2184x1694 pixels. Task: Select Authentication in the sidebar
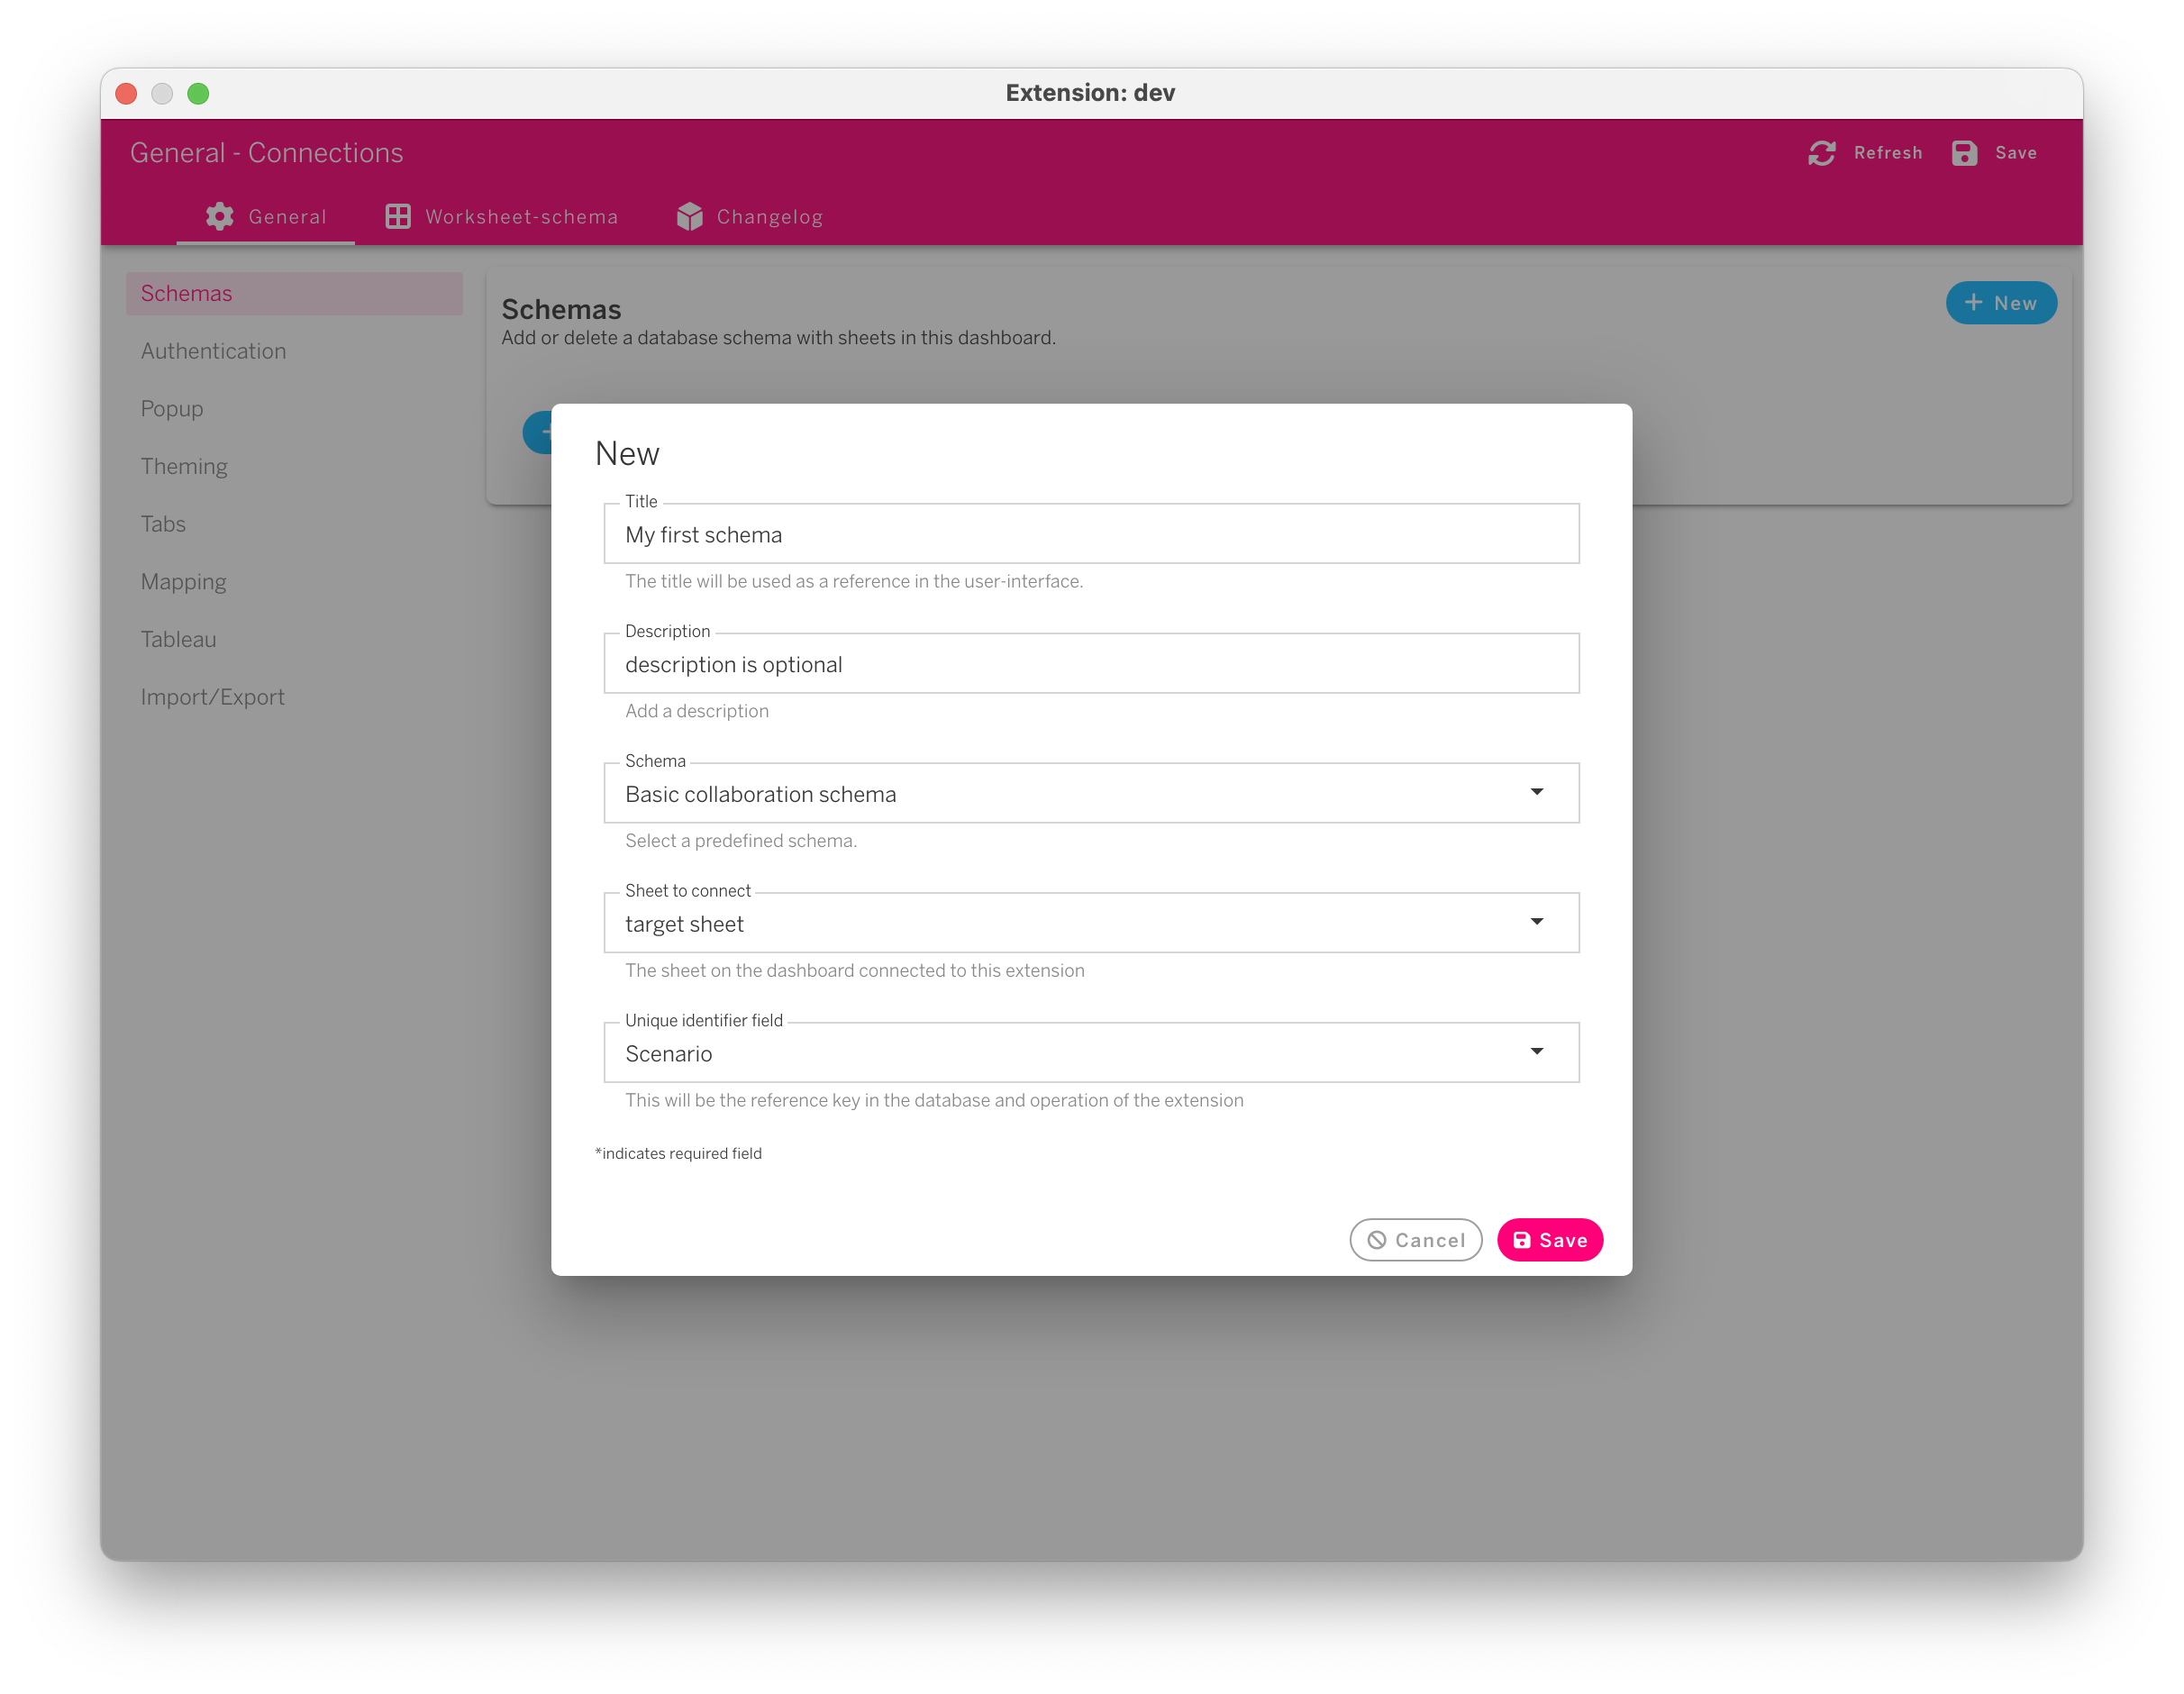(x=213, y=351)
